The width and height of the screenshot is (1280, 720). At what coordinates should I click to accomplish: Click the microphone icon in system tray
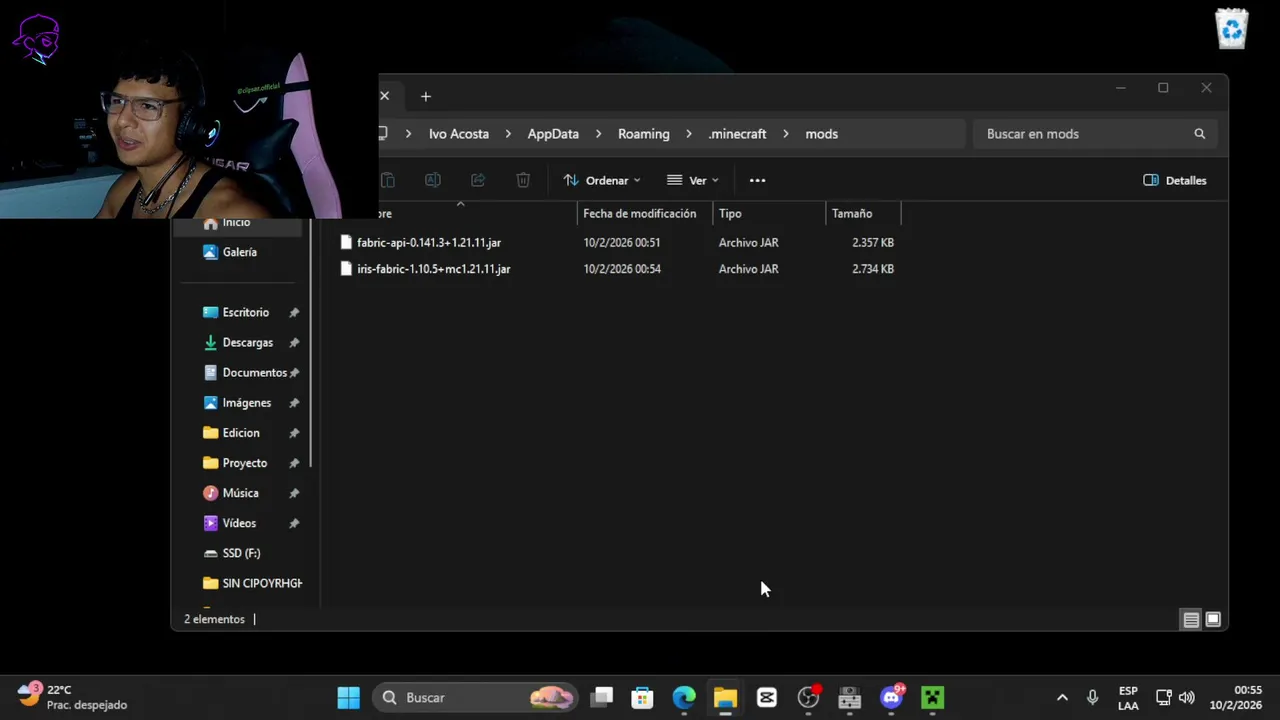[x=1092, y=697]
